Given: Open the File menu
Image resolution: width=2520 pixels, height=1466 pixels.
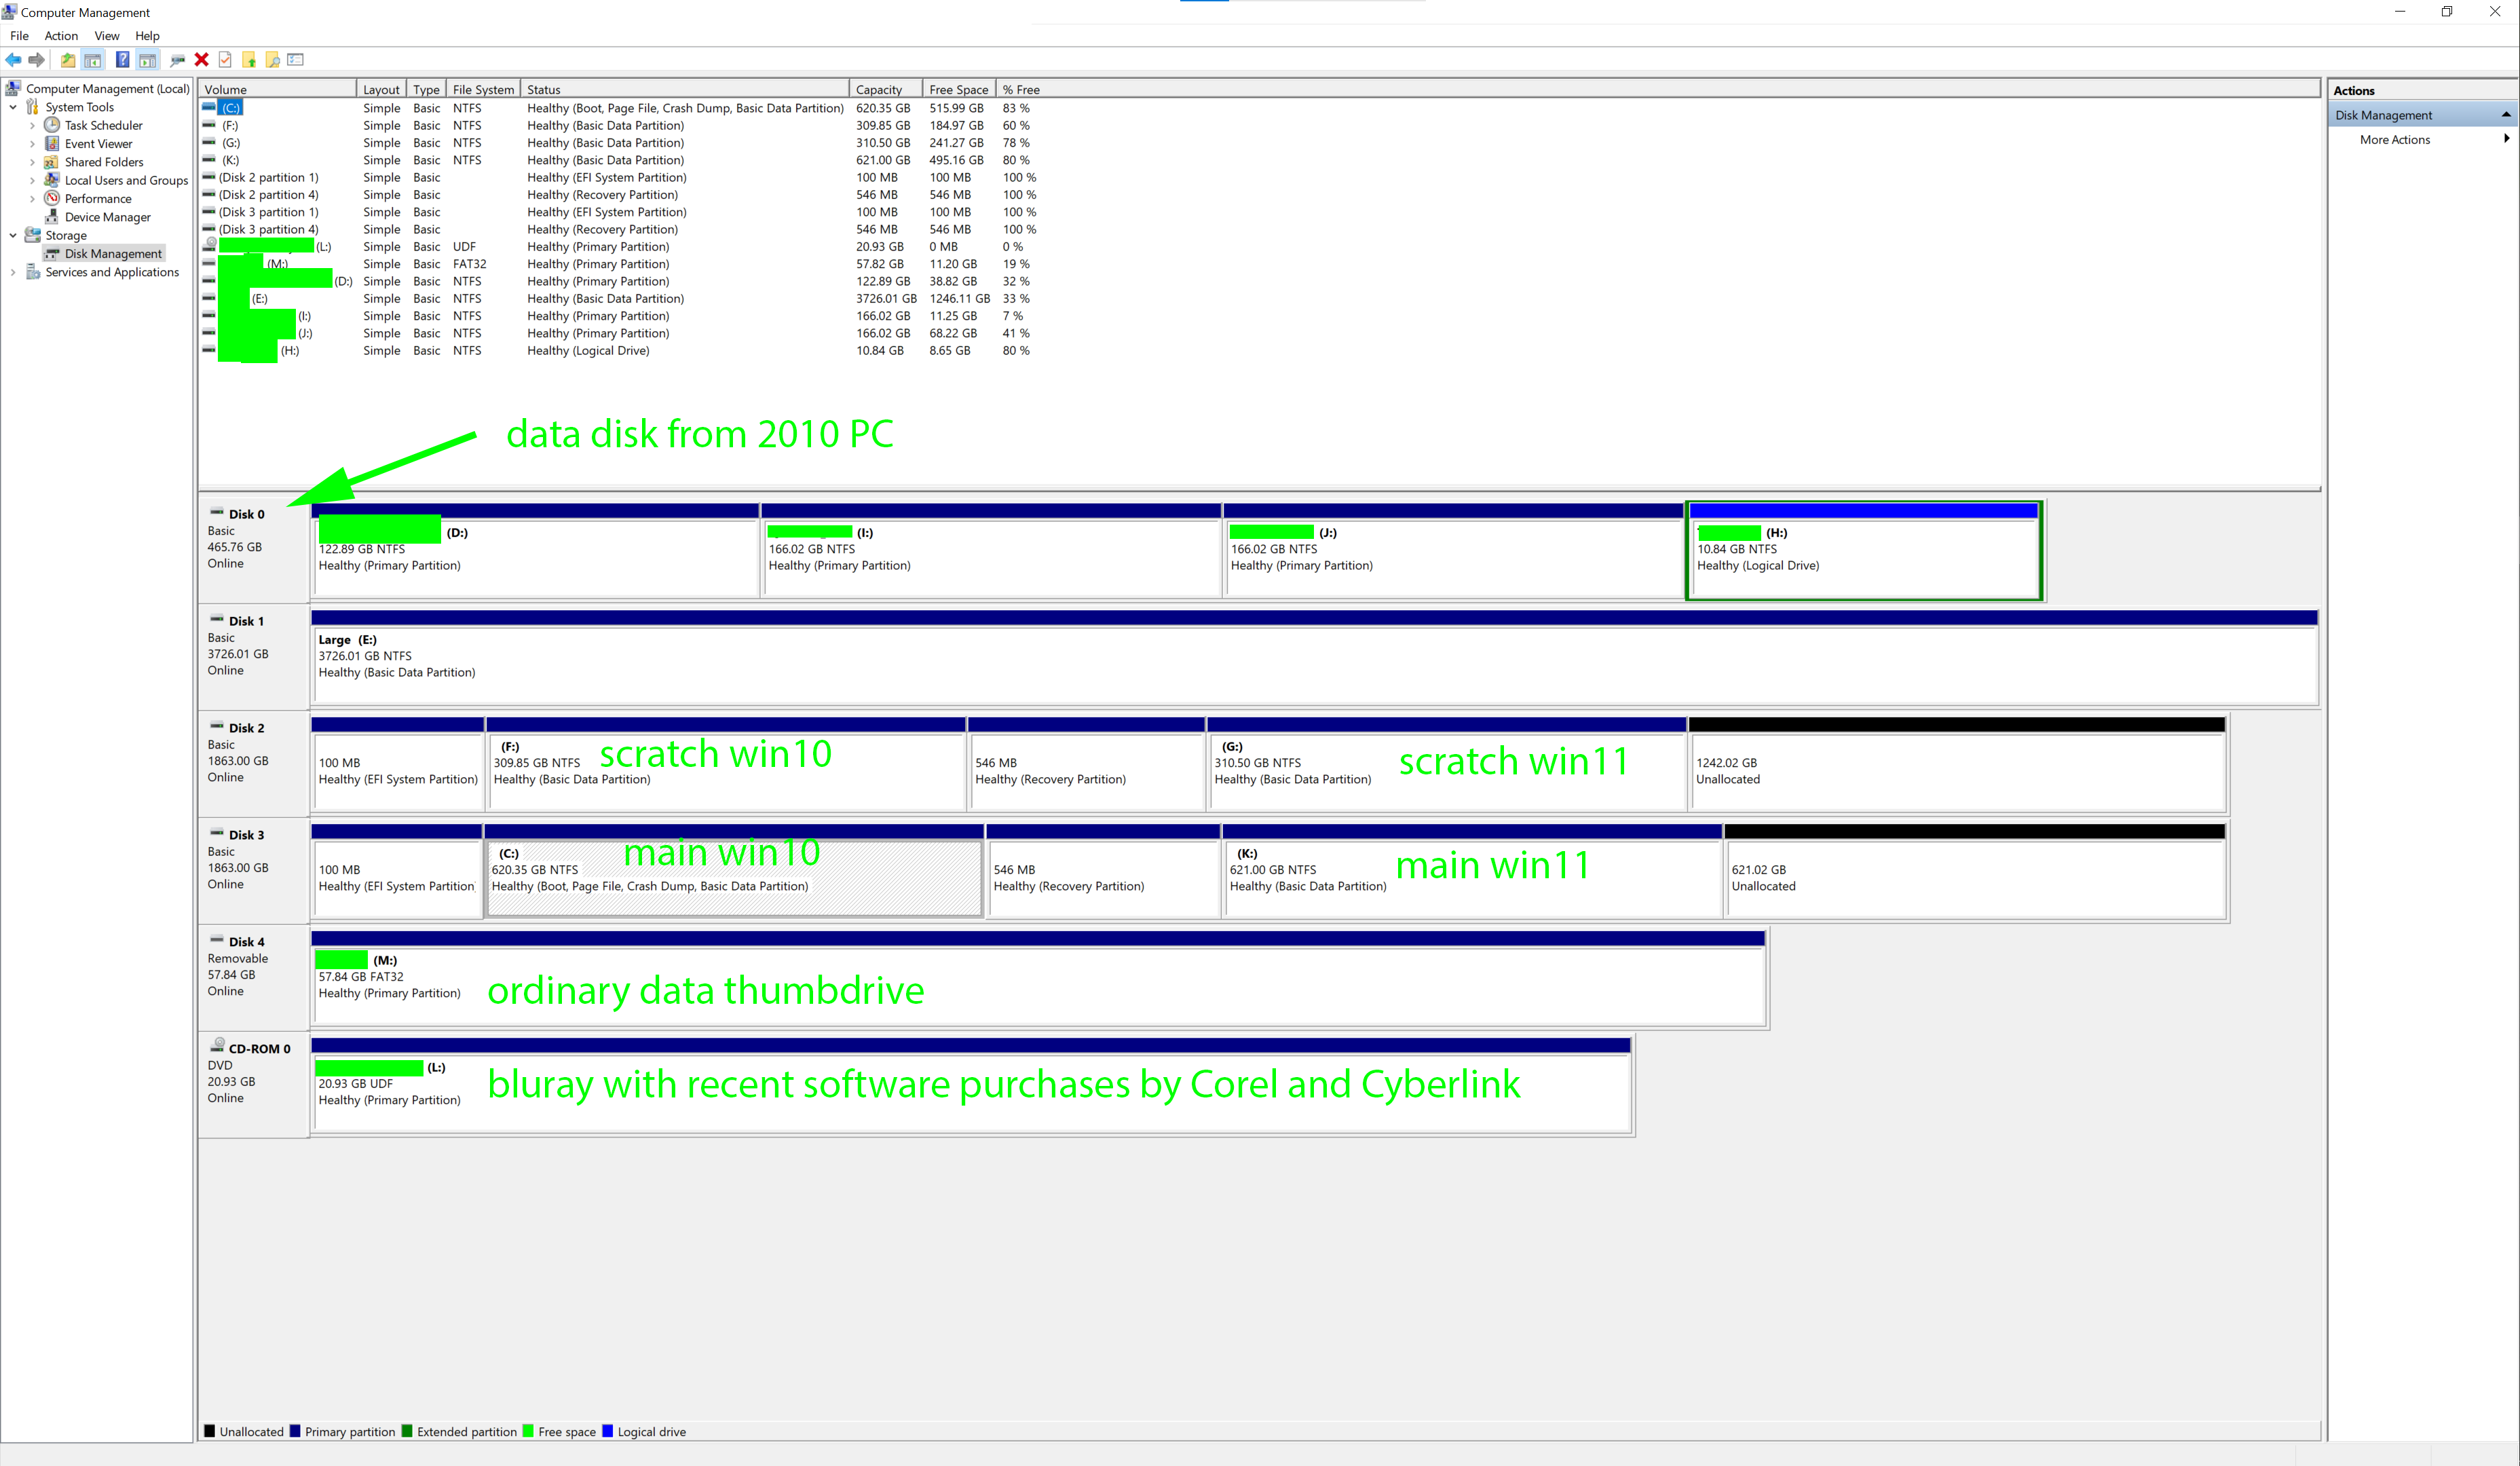Looking at the screenshot, I should [x=19, y=36].
